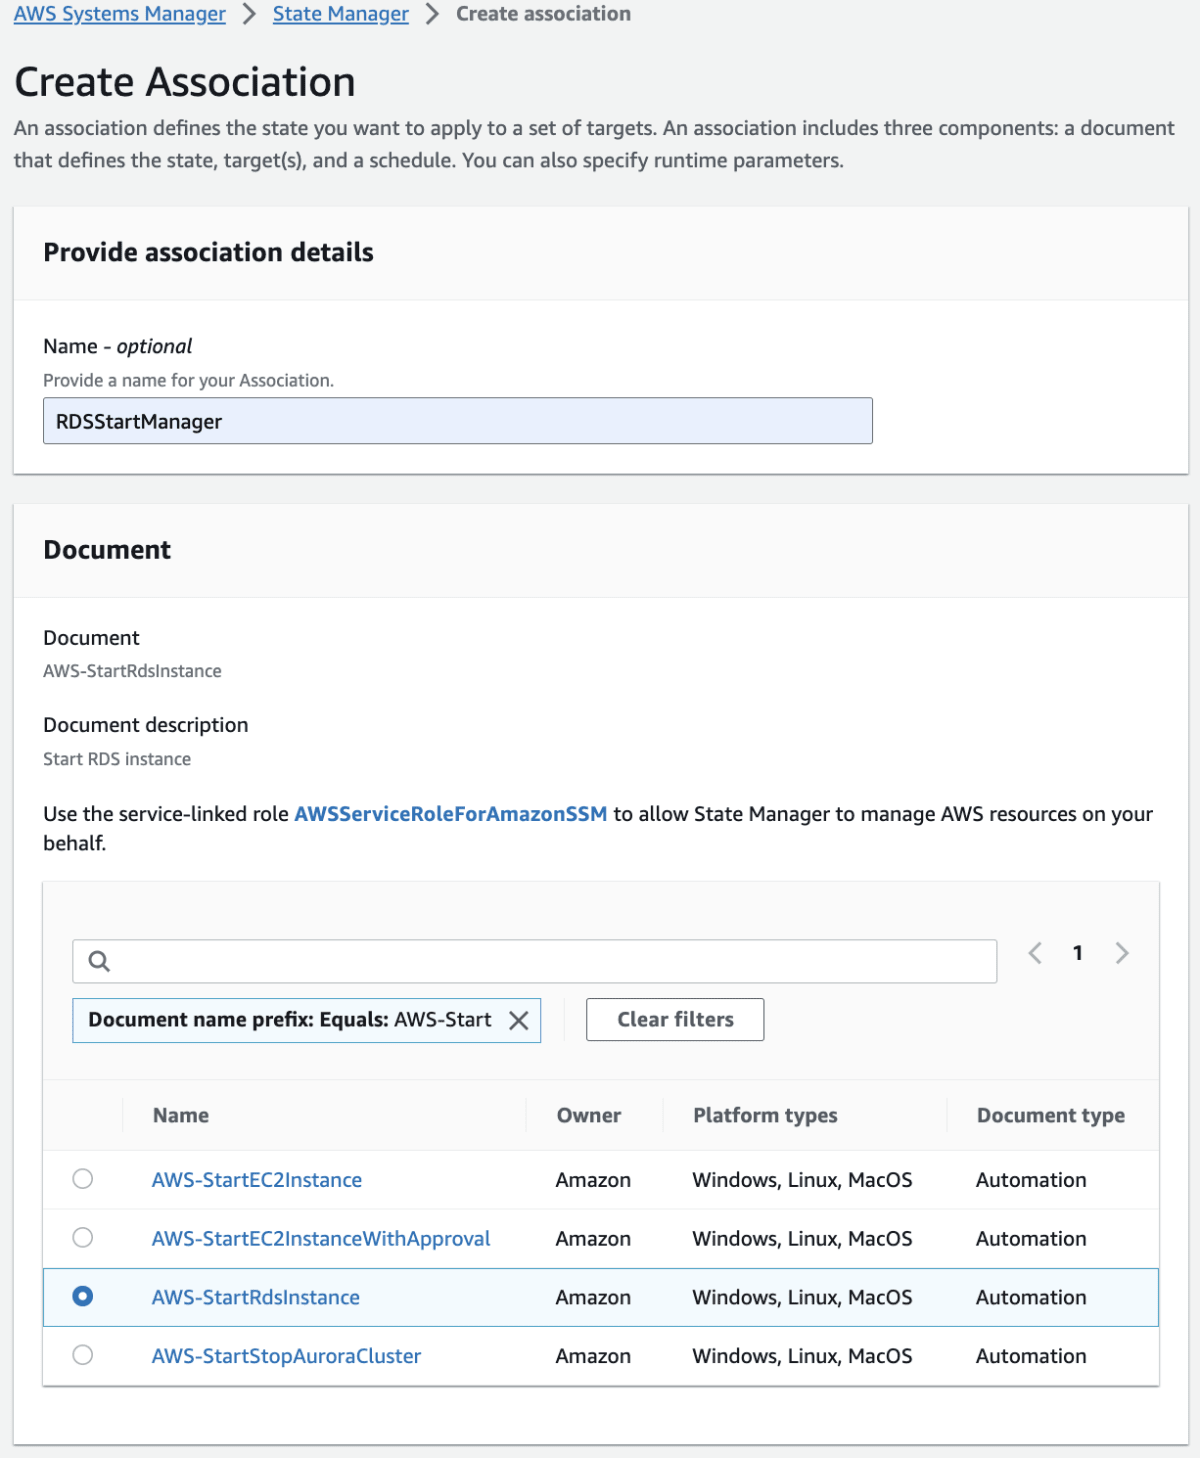Click the 'Document name prefix: Equals: AWS-Start' filter text
Viewport: 1200px width, 1458px height.
pyautogui.click(x=290, y=1020)
